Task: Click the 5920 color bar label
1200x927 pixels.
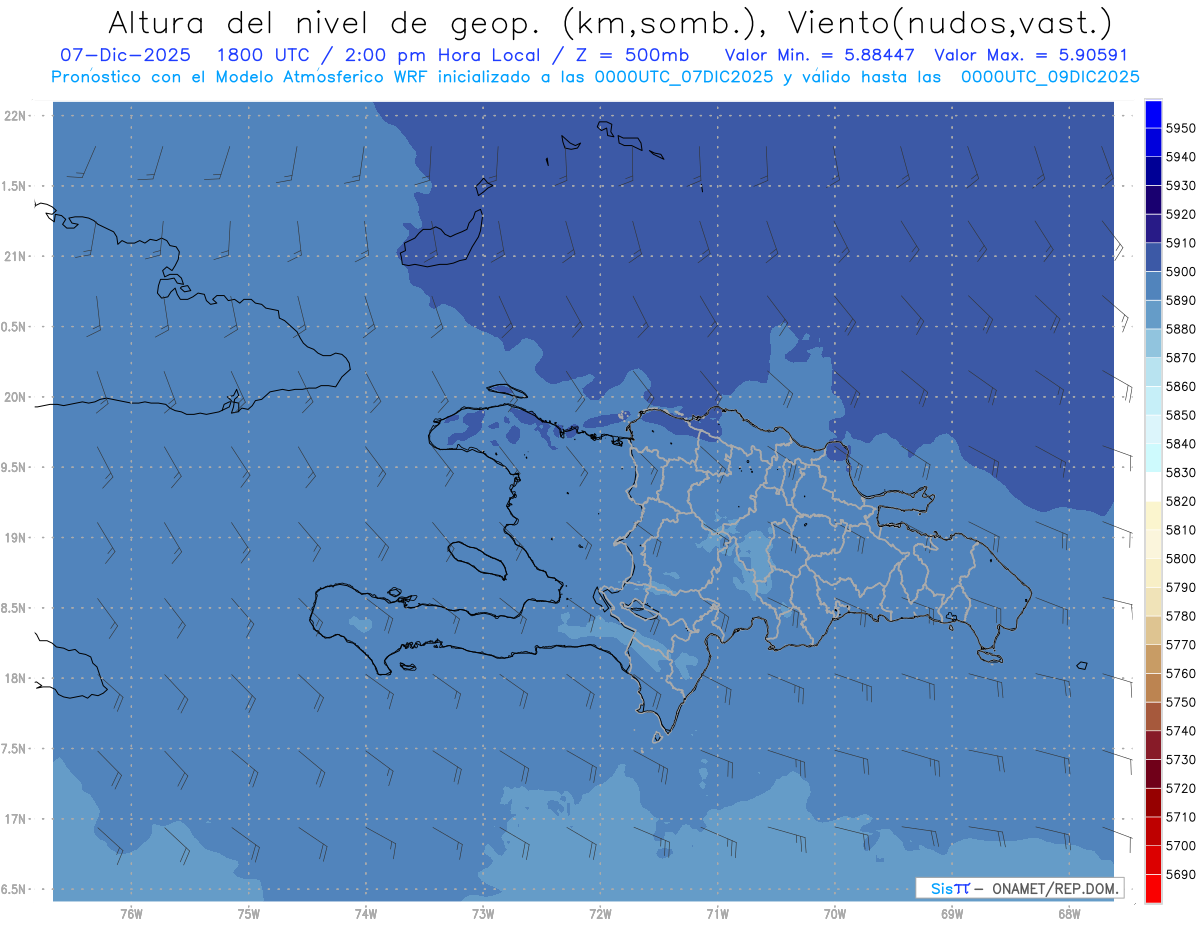Action: click(1180, 214)
